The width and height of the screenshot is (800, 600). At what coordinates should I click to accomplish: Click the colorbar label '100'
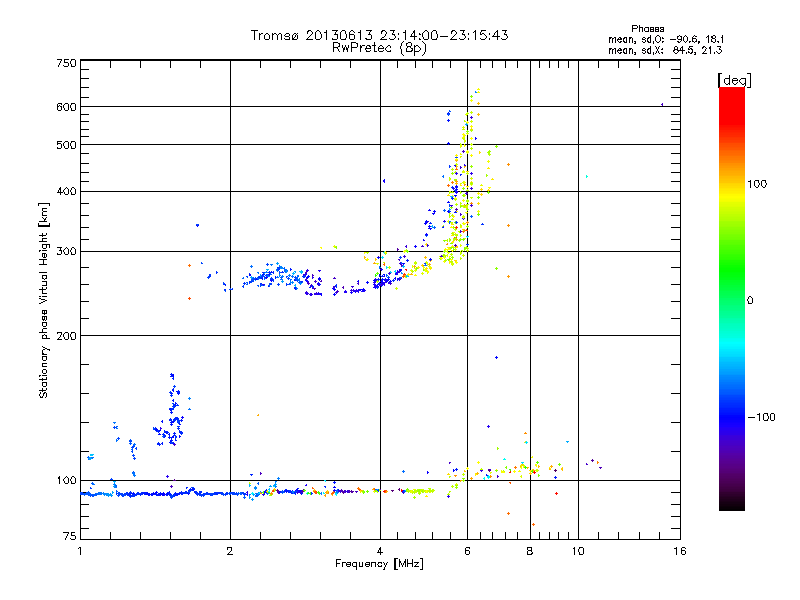[757, 184]
